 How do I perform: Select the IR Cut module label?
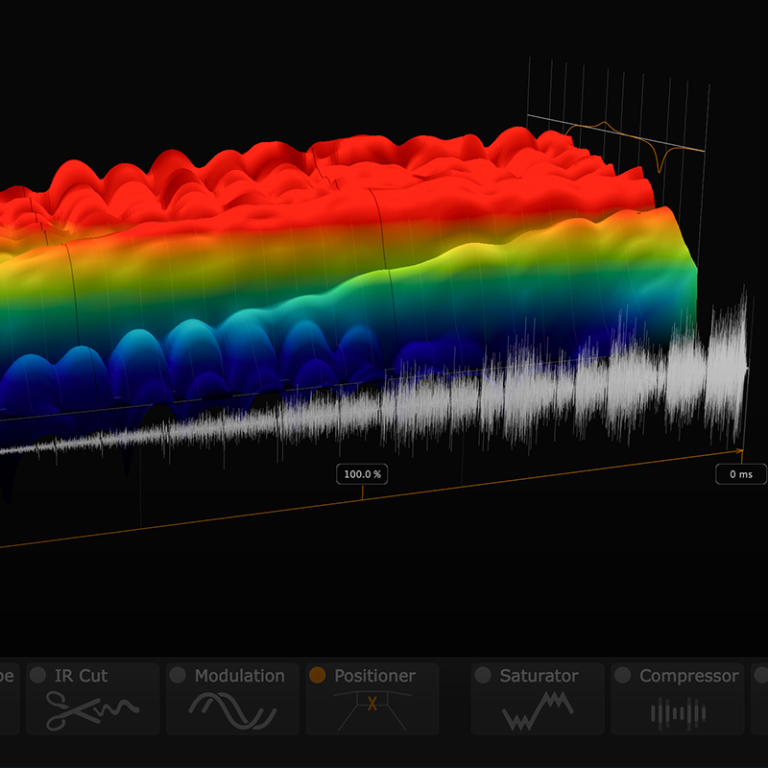click(81, 676)
